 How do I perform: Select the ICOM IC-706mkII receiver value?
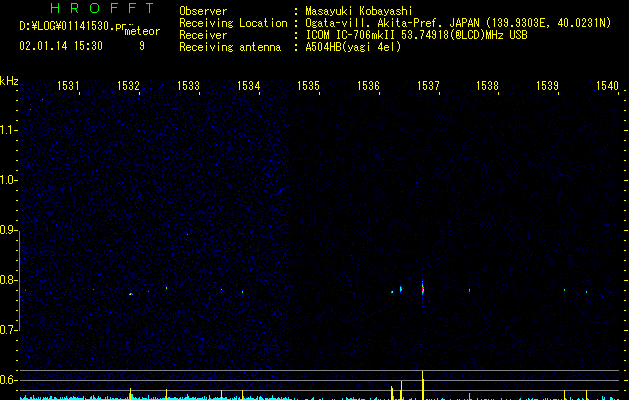coord(416,35)
